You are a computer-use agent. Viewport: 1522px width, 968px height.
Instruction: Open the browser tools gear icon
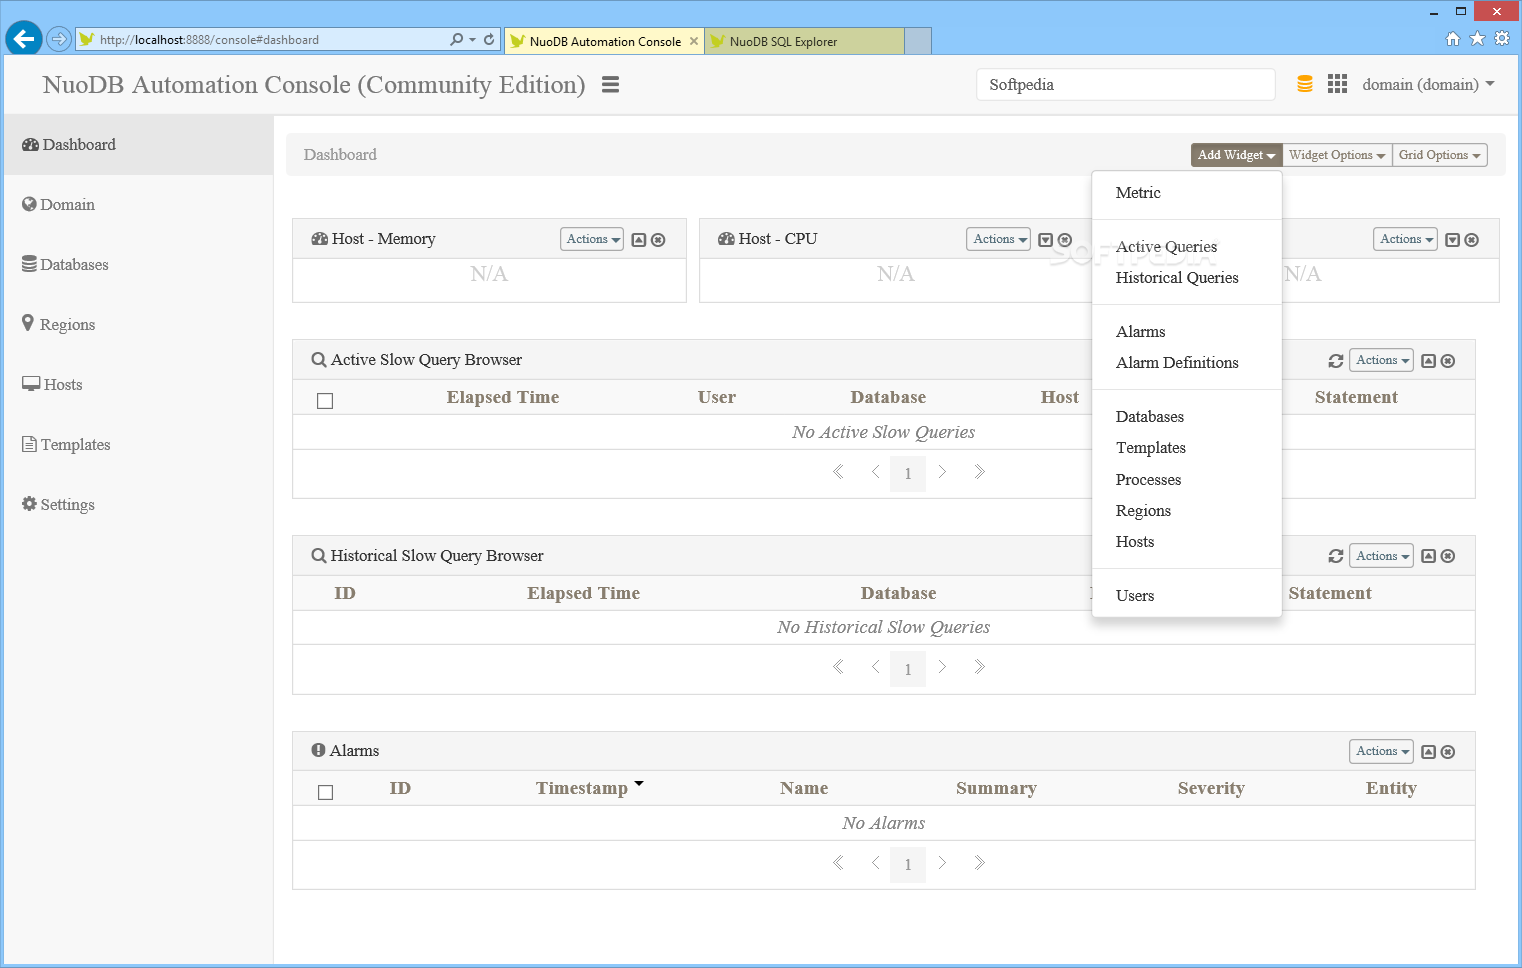point(1501,39)
